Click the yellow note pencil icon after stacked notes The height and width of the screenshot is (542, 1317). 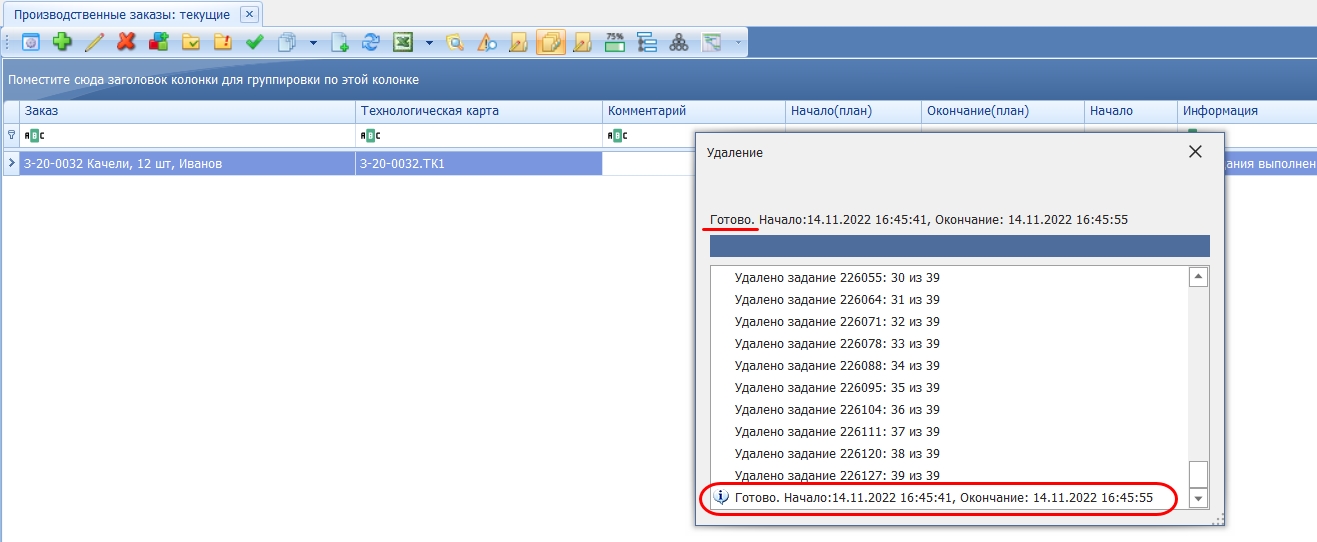coord(583,42)
